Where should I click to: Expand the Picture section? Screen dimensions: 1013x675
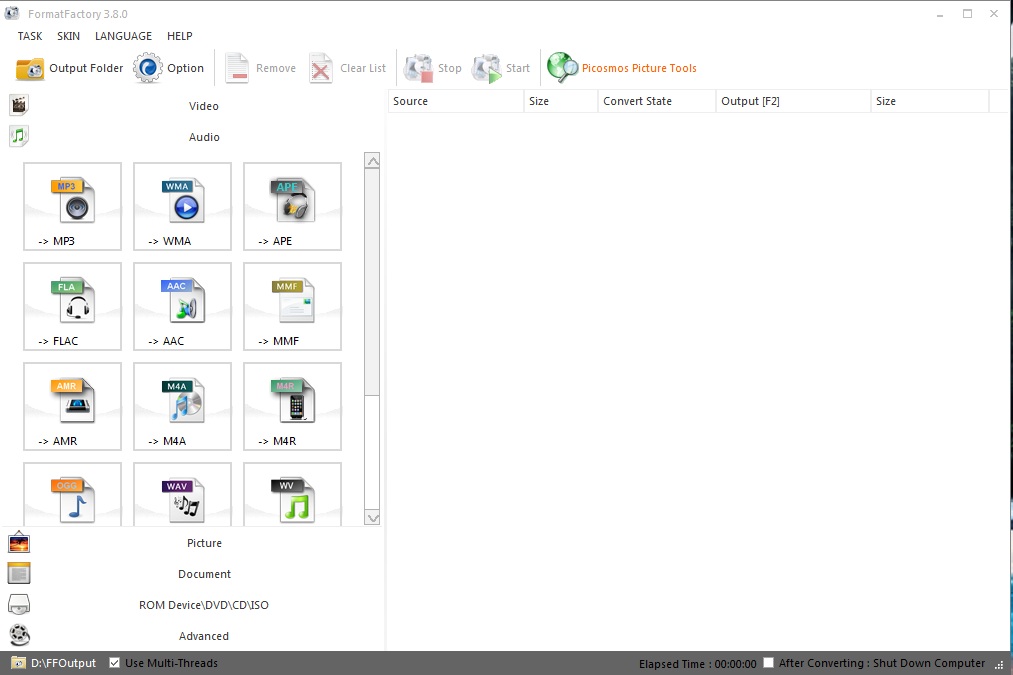pos(204,543)
